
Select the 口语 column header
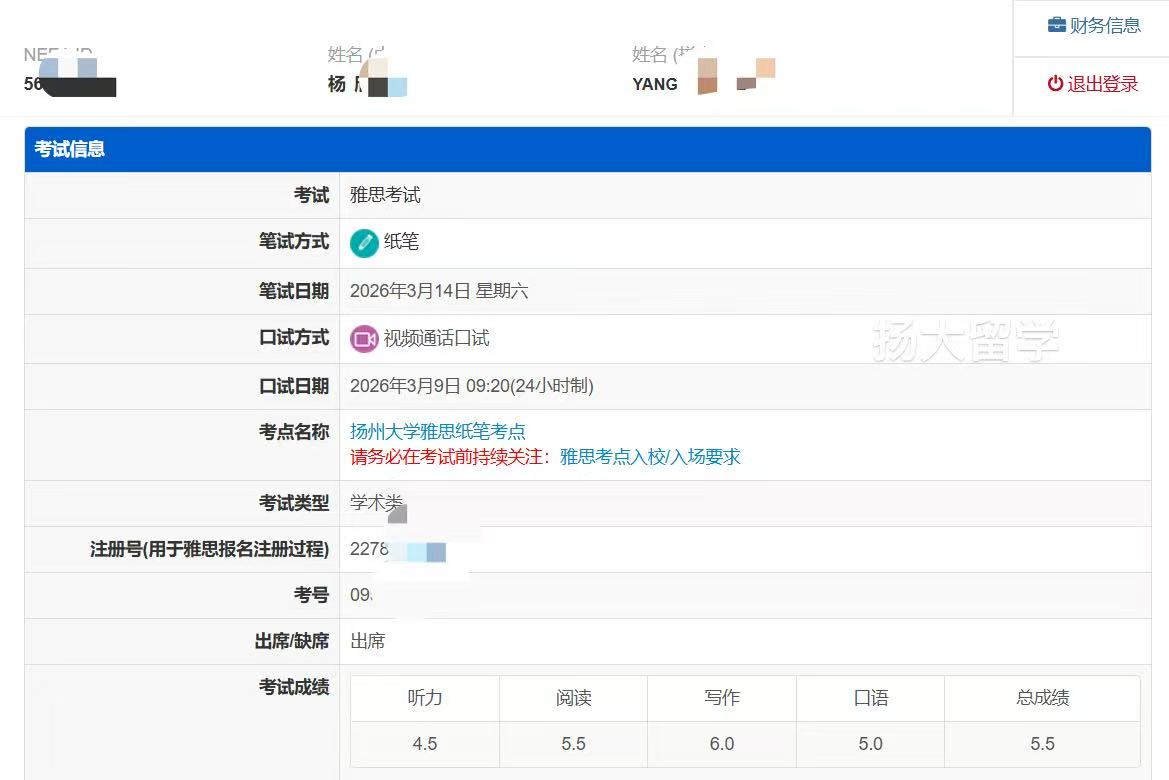[x=870, y=698]
